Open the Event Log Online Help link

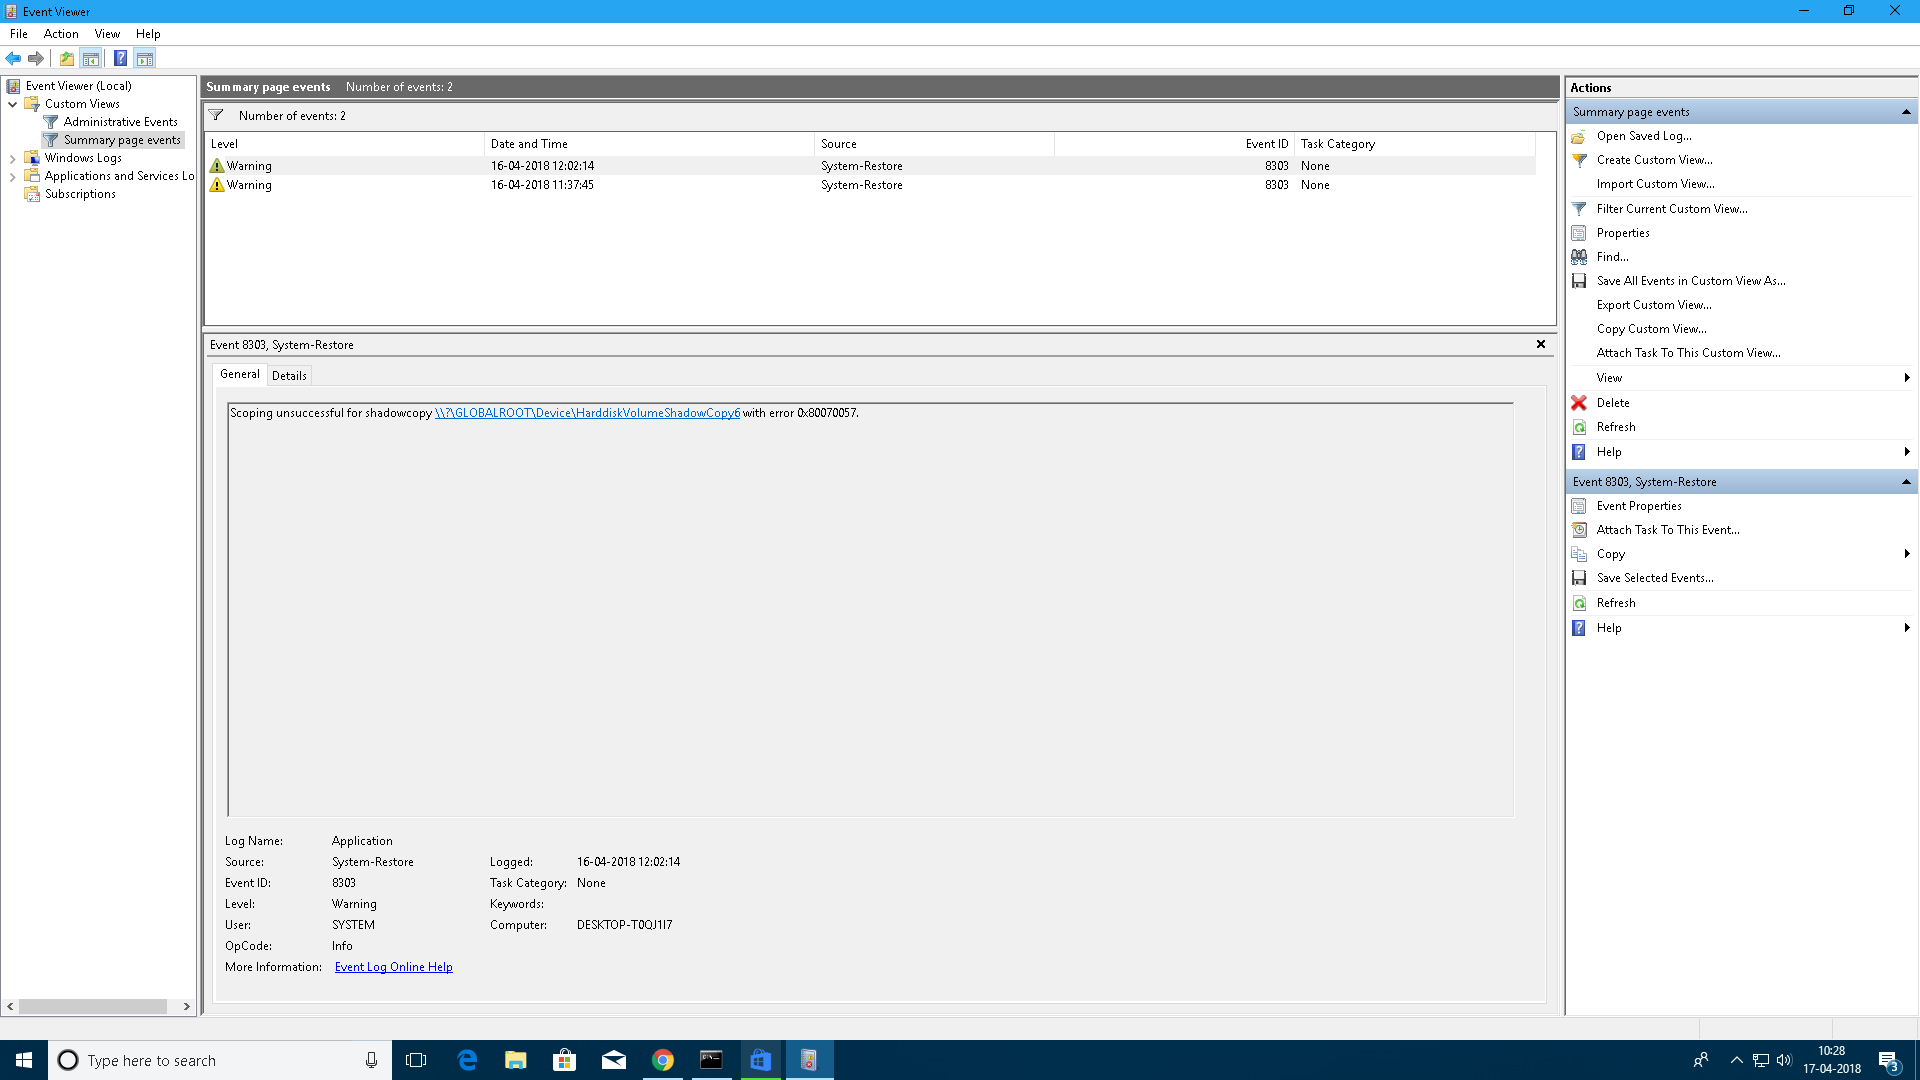[x=393, y=967]
